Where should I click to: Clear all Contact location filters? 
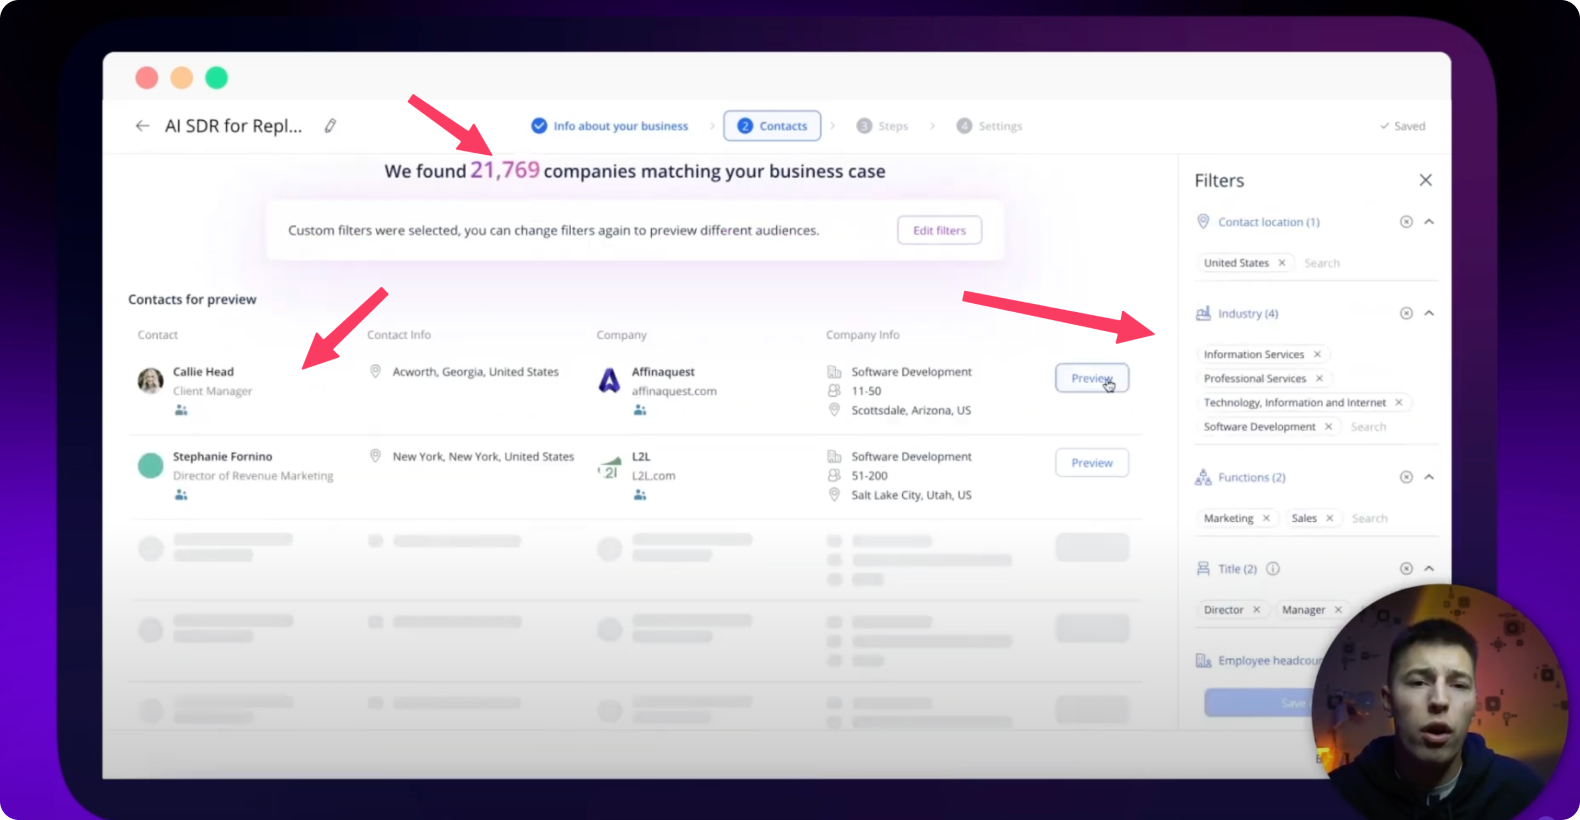[x=1406, y=222]
